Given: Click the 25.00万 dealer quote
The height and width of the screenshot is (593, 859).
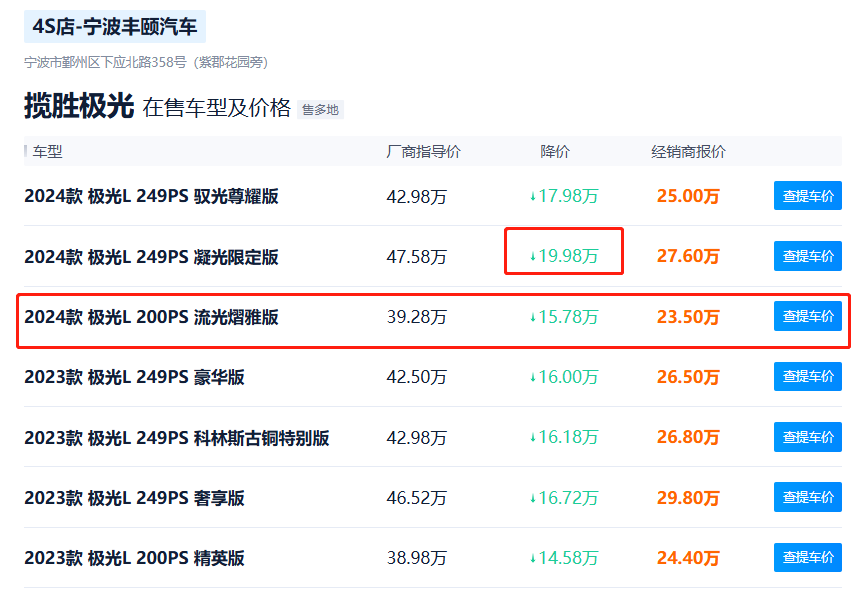Looking at the screenshot, I should click(x=688, y=196).
